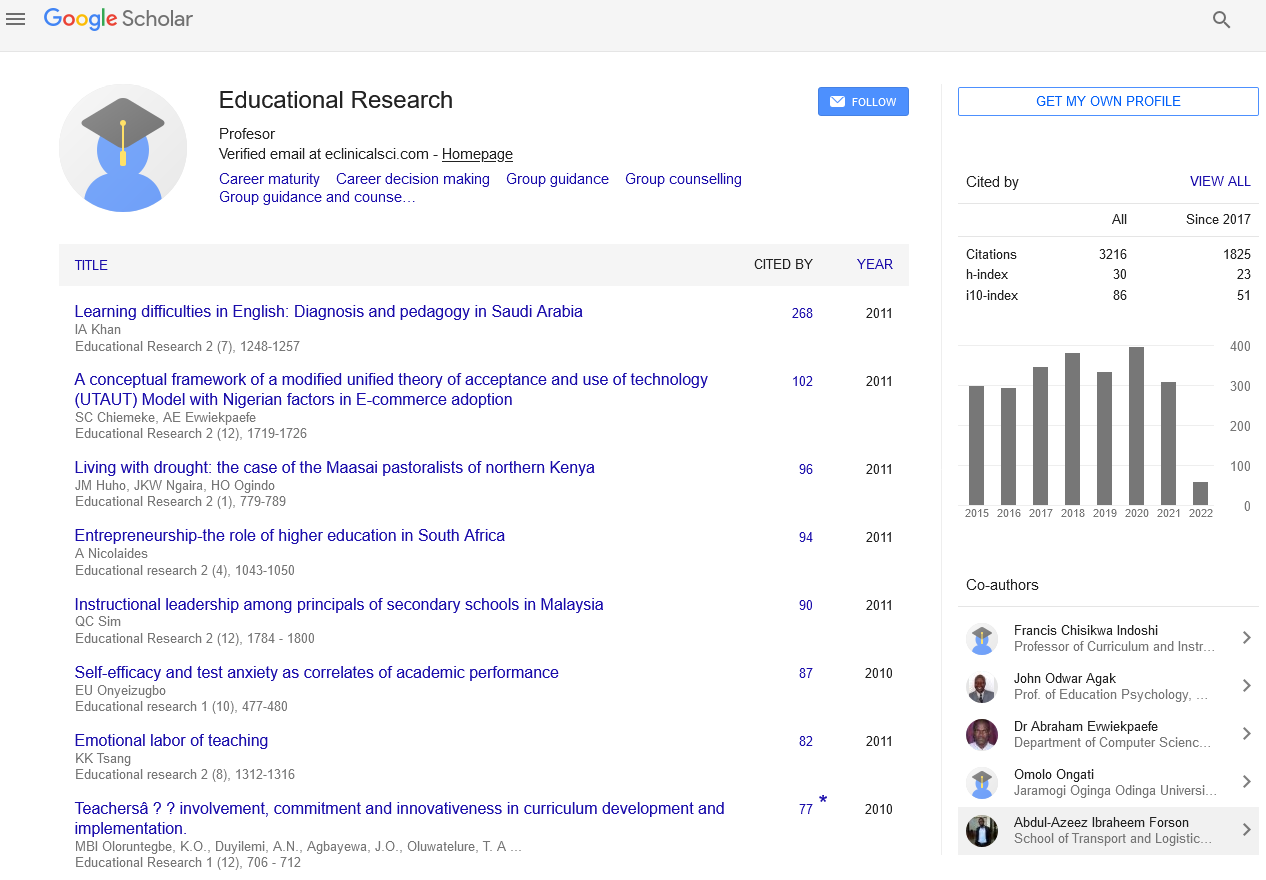Click the 2020 bar in citations chart
The width and height of the screenshot is (1266, 880).
pyautogui.click(x=1136, y=426)
